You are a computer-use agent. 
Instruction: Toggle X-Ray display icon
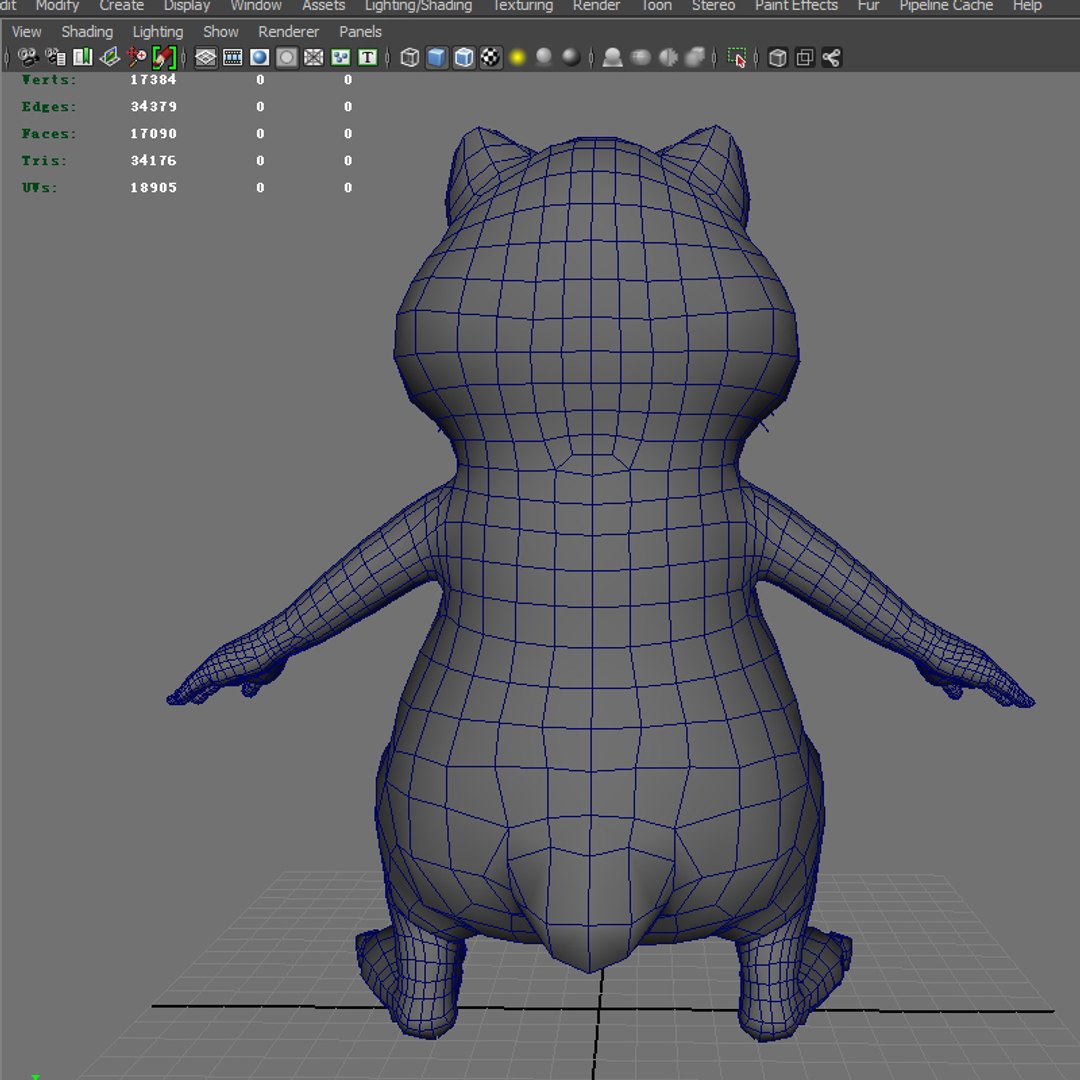coord(641,57)
